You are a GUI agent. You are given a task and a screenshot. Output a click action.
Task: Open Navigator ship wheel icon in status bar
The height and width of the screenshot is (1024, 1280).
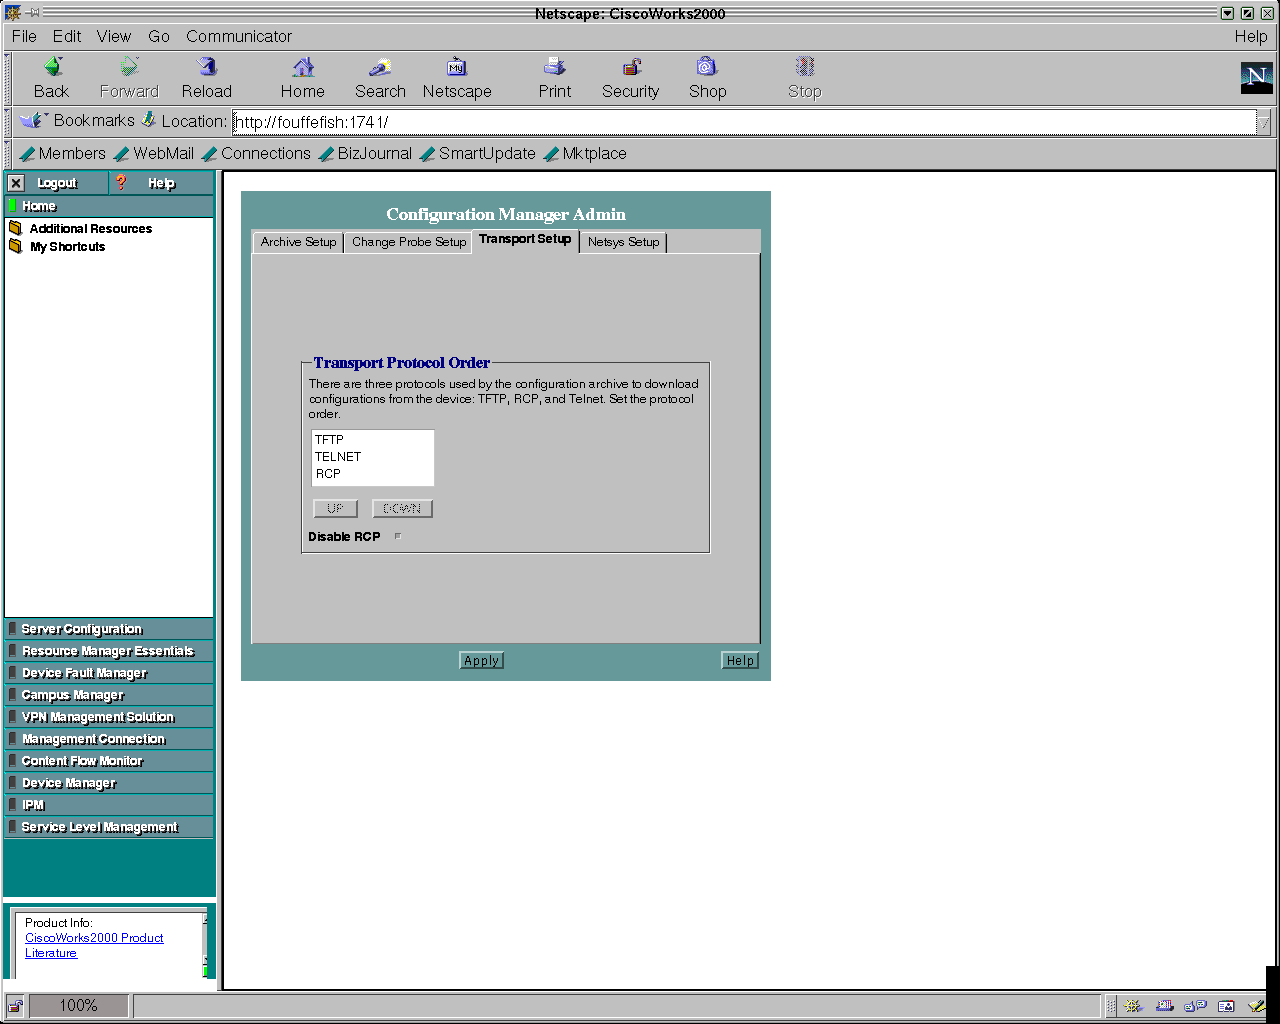1132,1006
